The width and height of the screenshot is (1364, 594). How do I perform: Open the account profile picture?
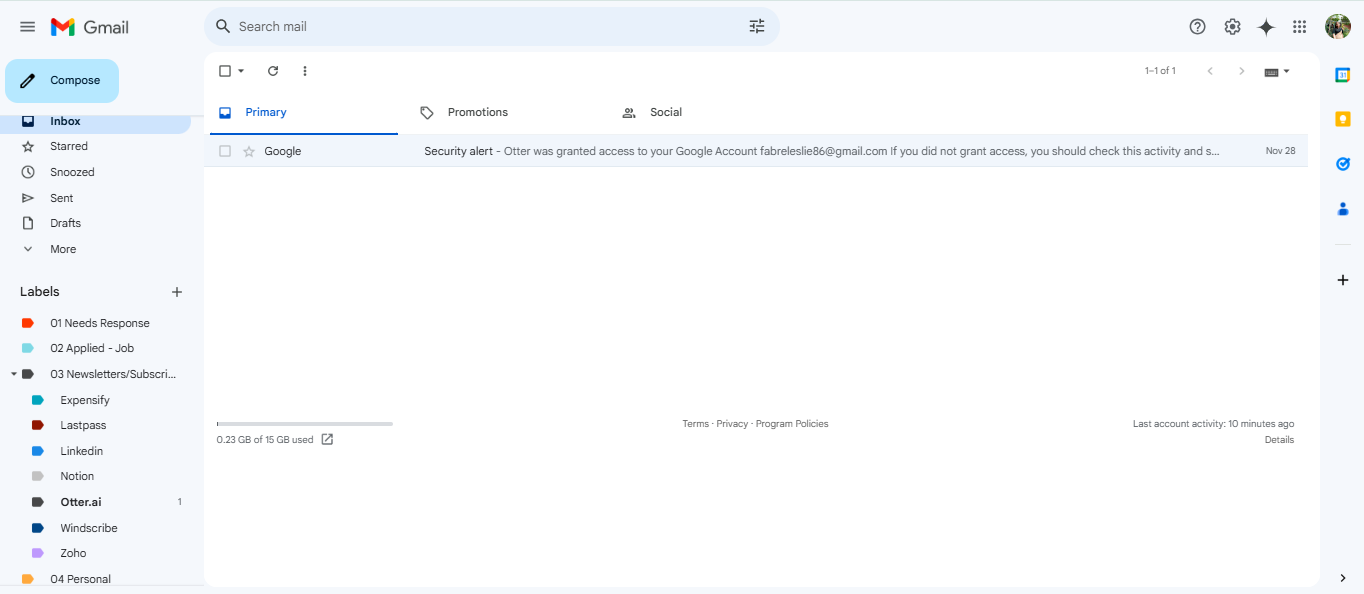[x=1338, y=27]
